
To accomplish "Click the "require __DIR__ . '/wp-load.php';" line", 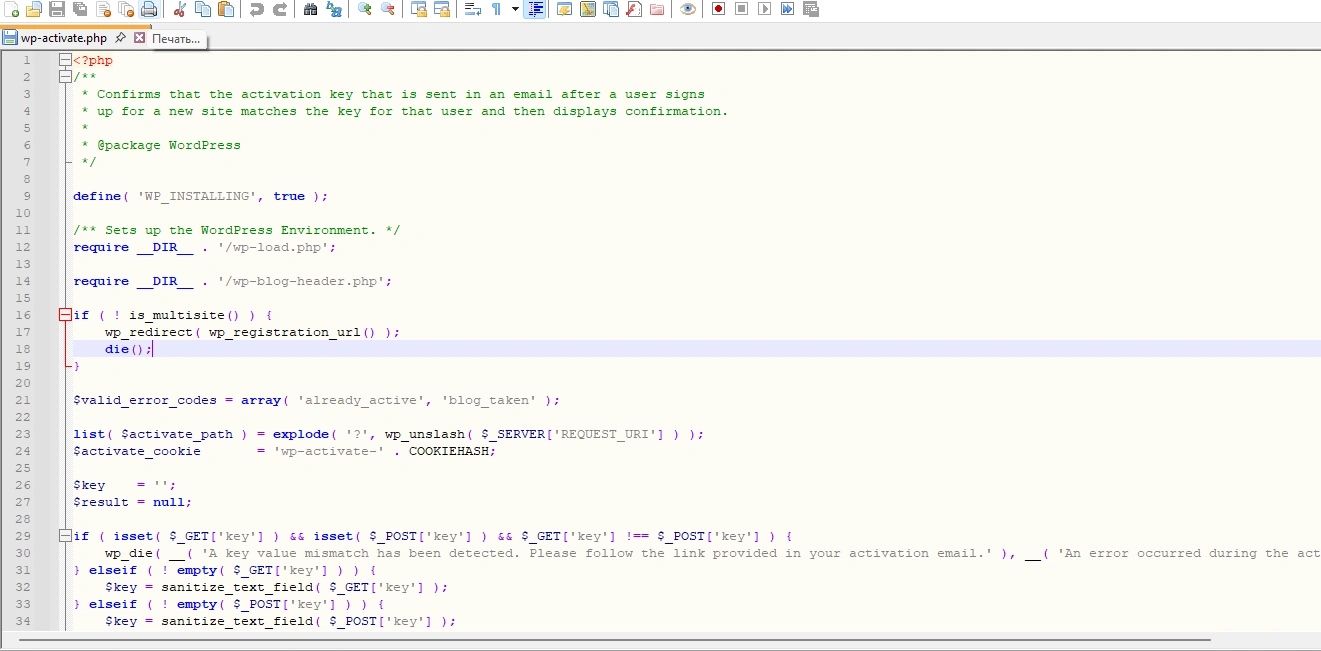I will click(205, 247).
